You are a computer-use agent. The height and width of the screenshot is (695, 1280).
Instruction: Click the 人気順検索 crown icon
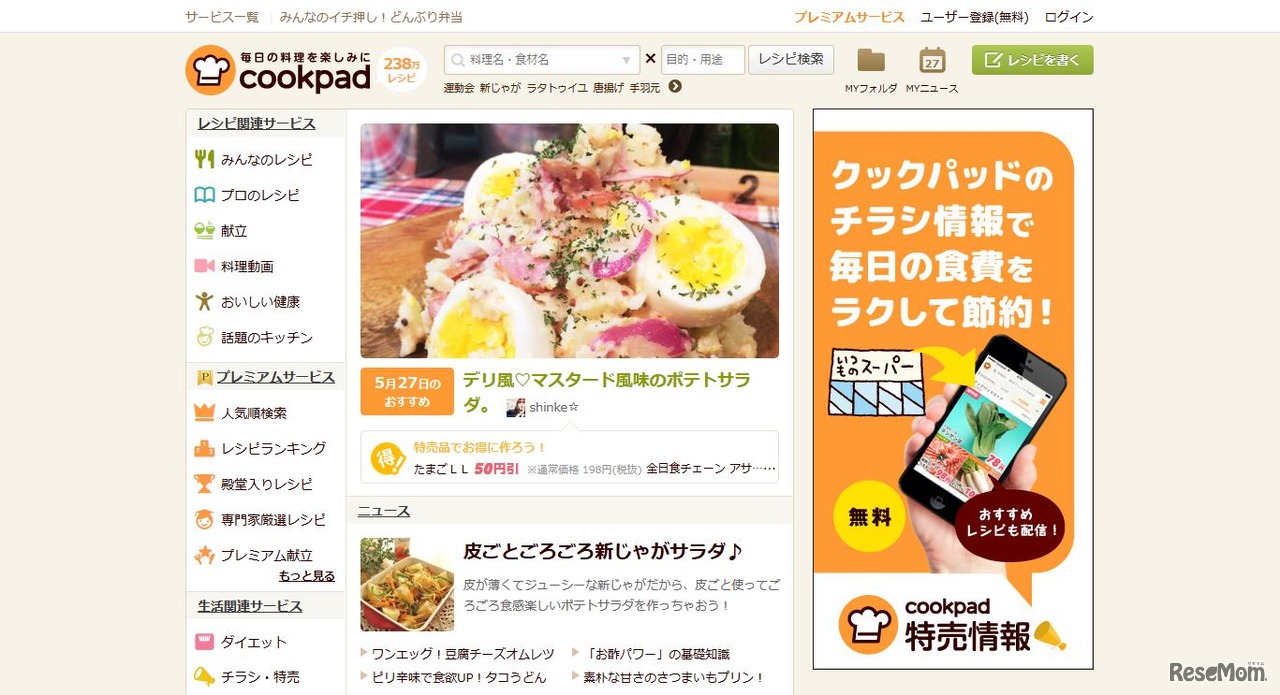[204, 412]
